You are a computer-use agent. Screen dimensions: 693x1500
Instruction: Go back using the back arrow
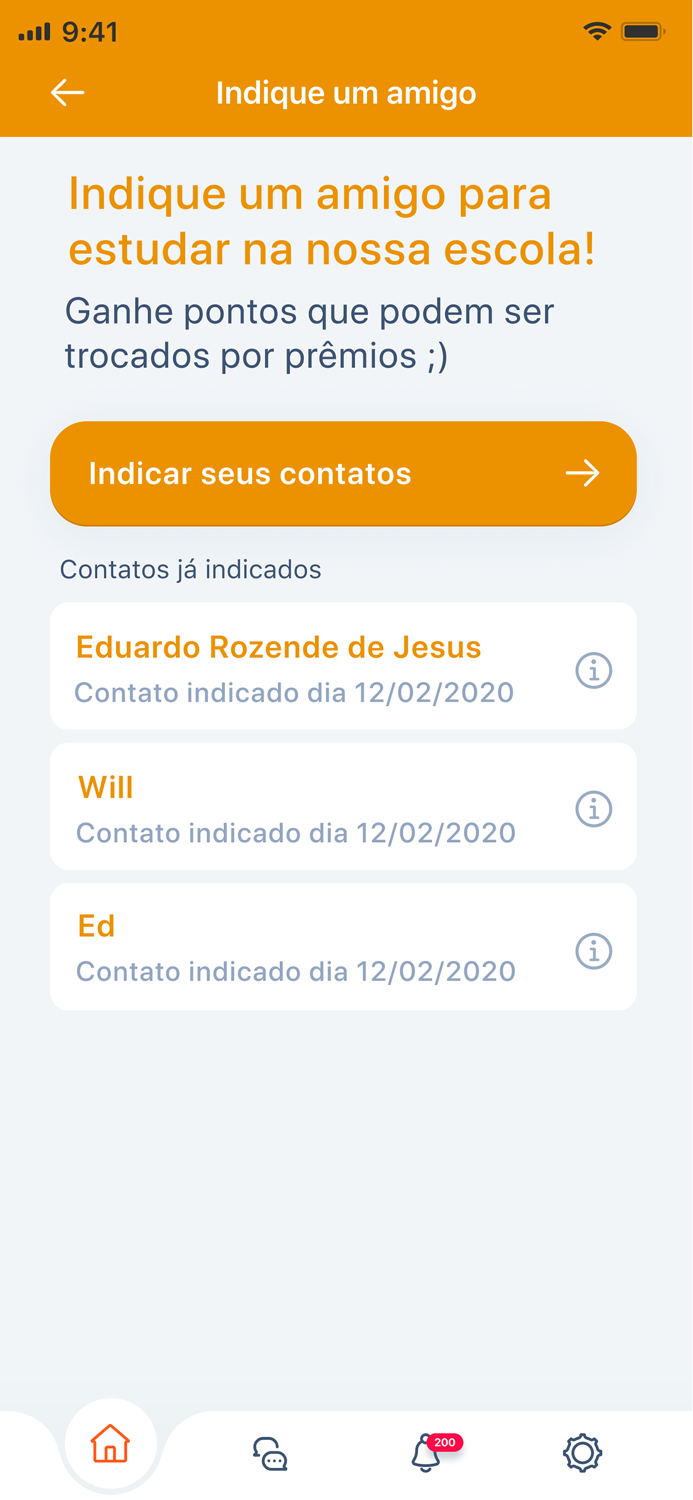(66, 92)
